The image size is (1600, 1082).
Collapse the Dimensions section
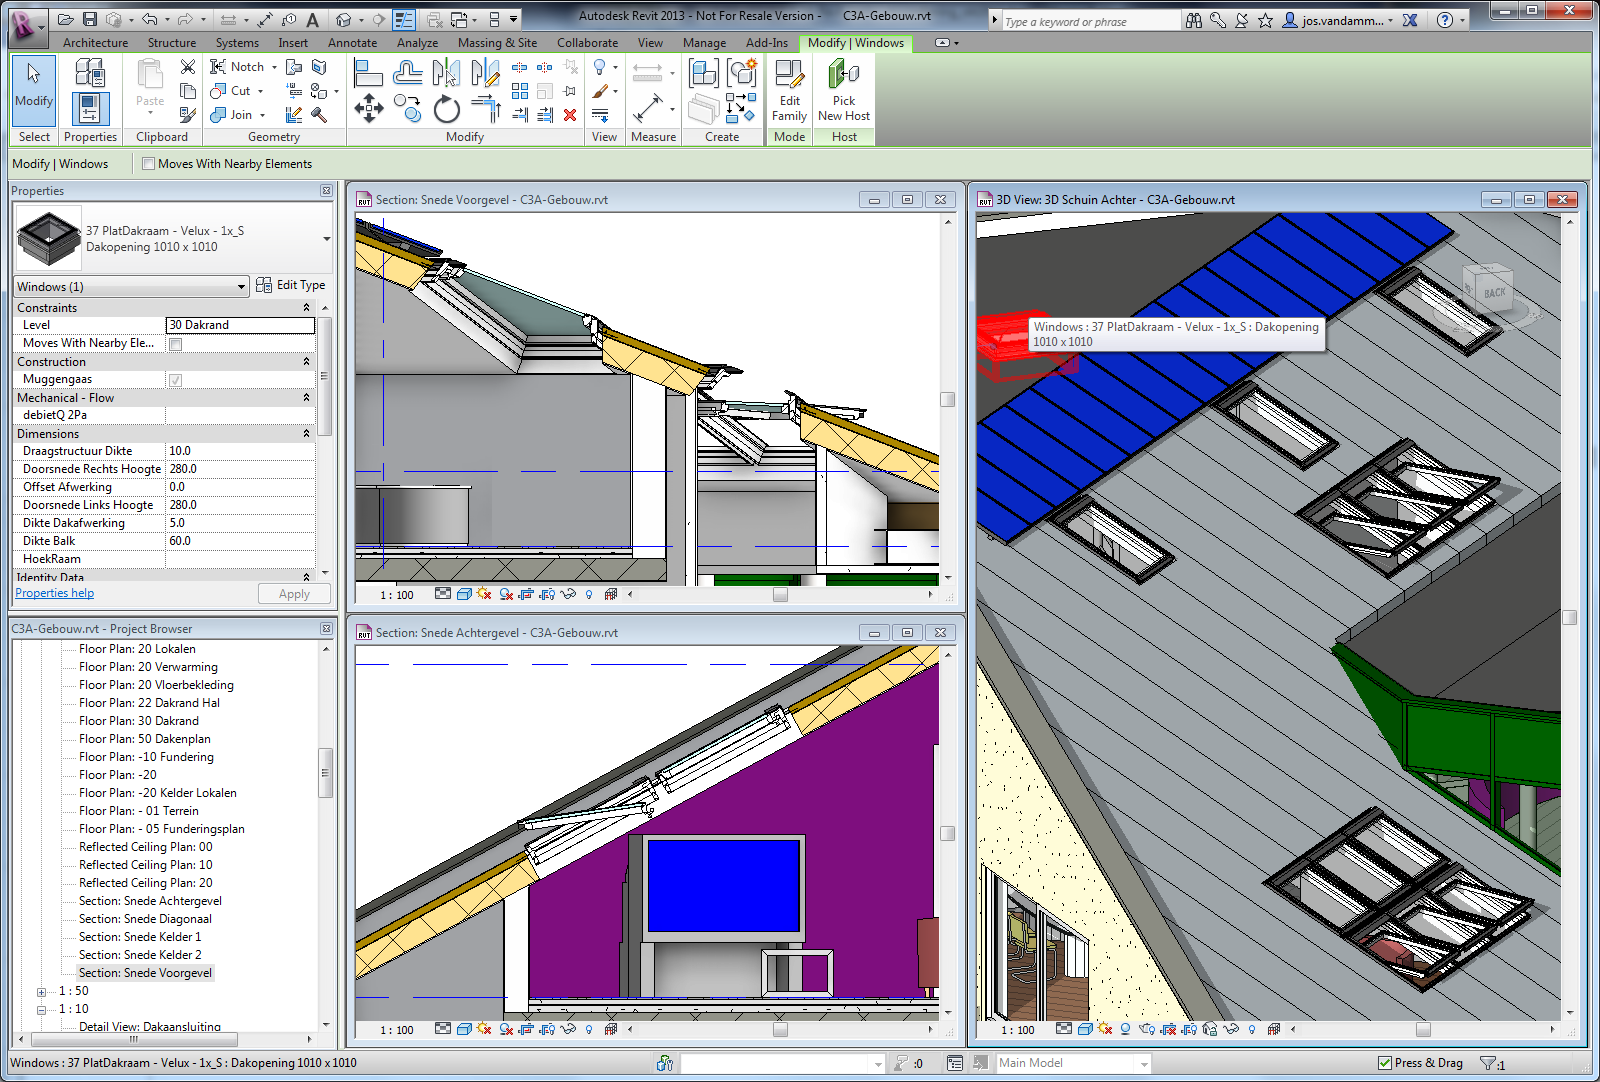(x=306, y=434)
